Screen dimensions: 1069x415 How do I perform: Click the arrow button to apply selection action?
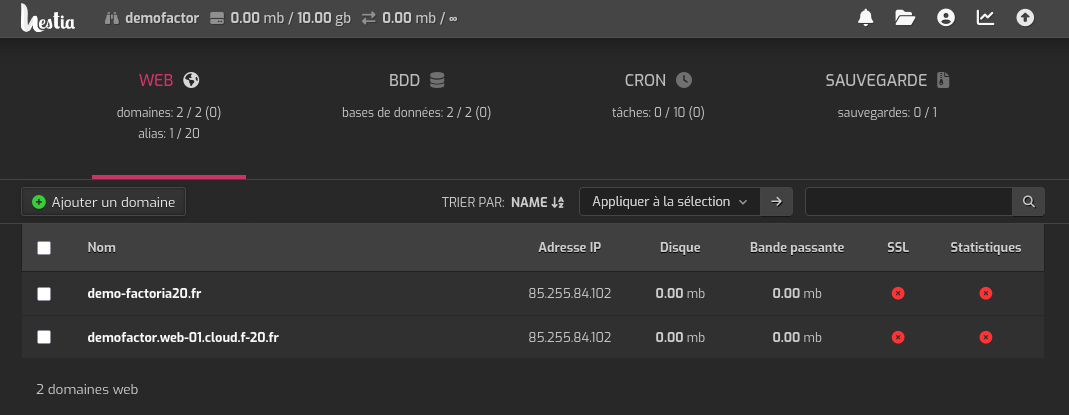click(777, 202)
